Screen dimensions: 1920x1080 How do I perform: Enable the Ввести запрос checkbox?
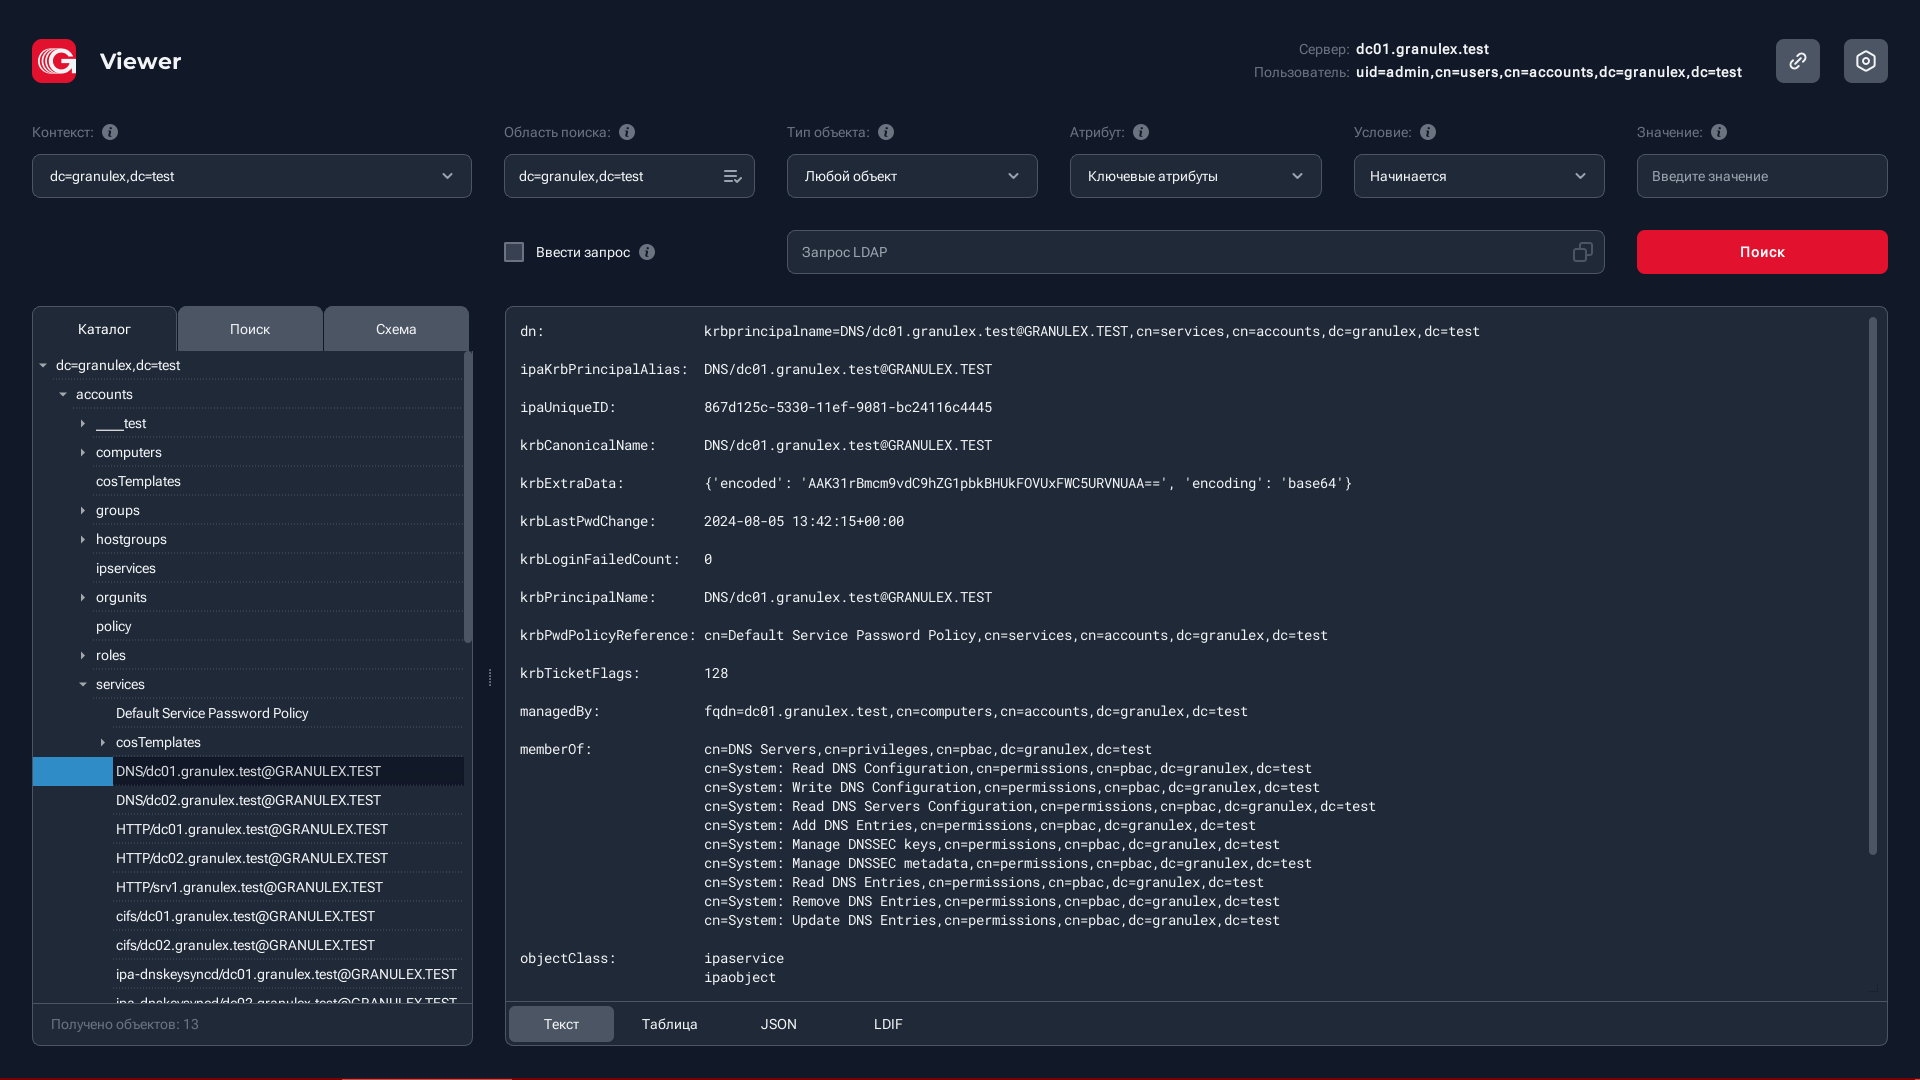tap(514, 252)
